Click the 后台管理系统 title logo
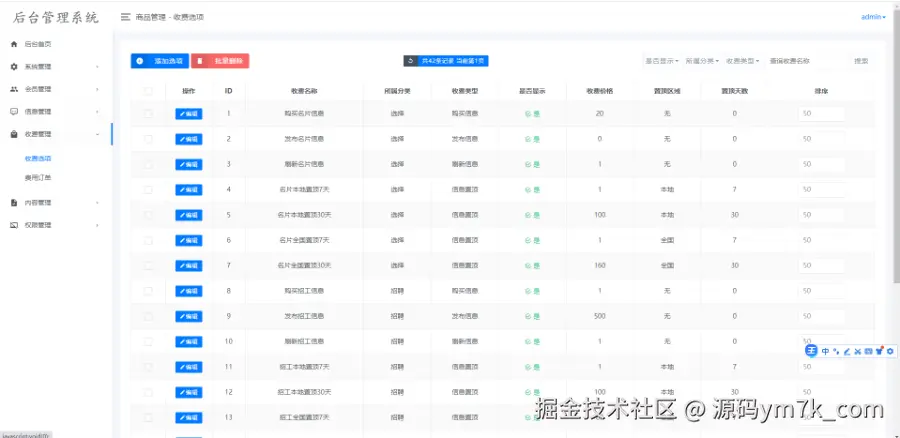Image resolution: width=900 pixels, height=438 pixels. pyautogui.click(x=56, y=18)
